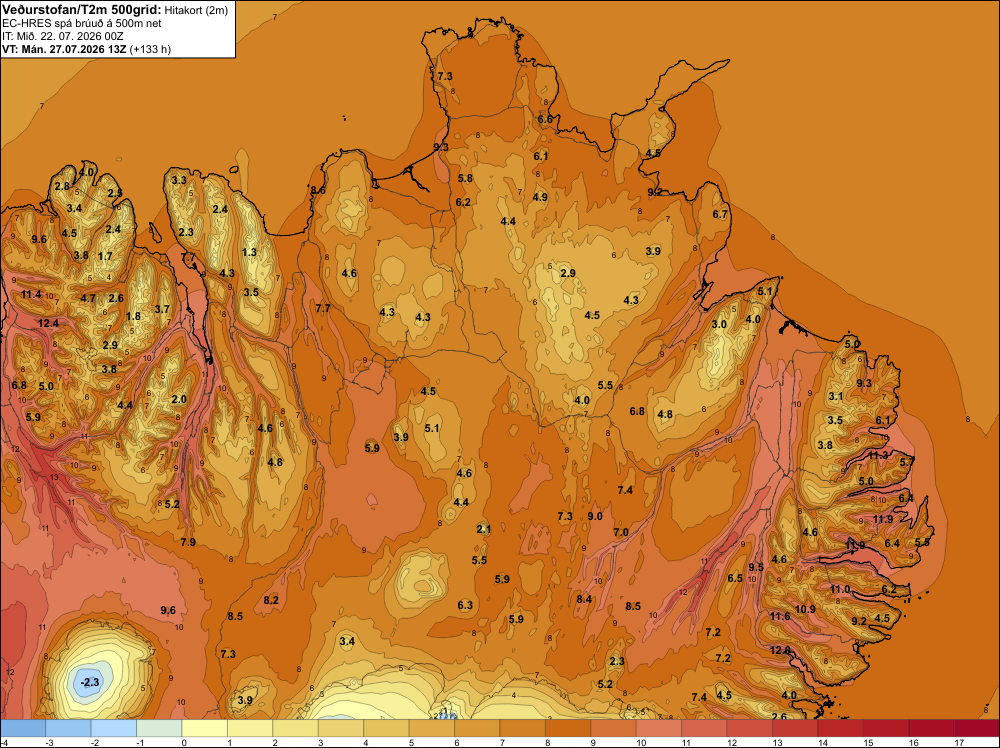Click the 4.7 temperature value

point(88,298)
